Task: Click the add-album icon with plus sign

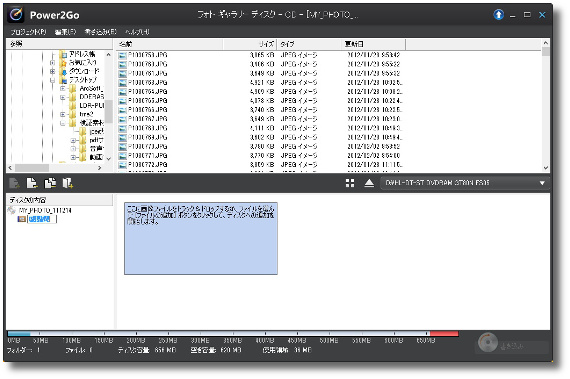Action: pyautogui.click(x=68, y=183)
